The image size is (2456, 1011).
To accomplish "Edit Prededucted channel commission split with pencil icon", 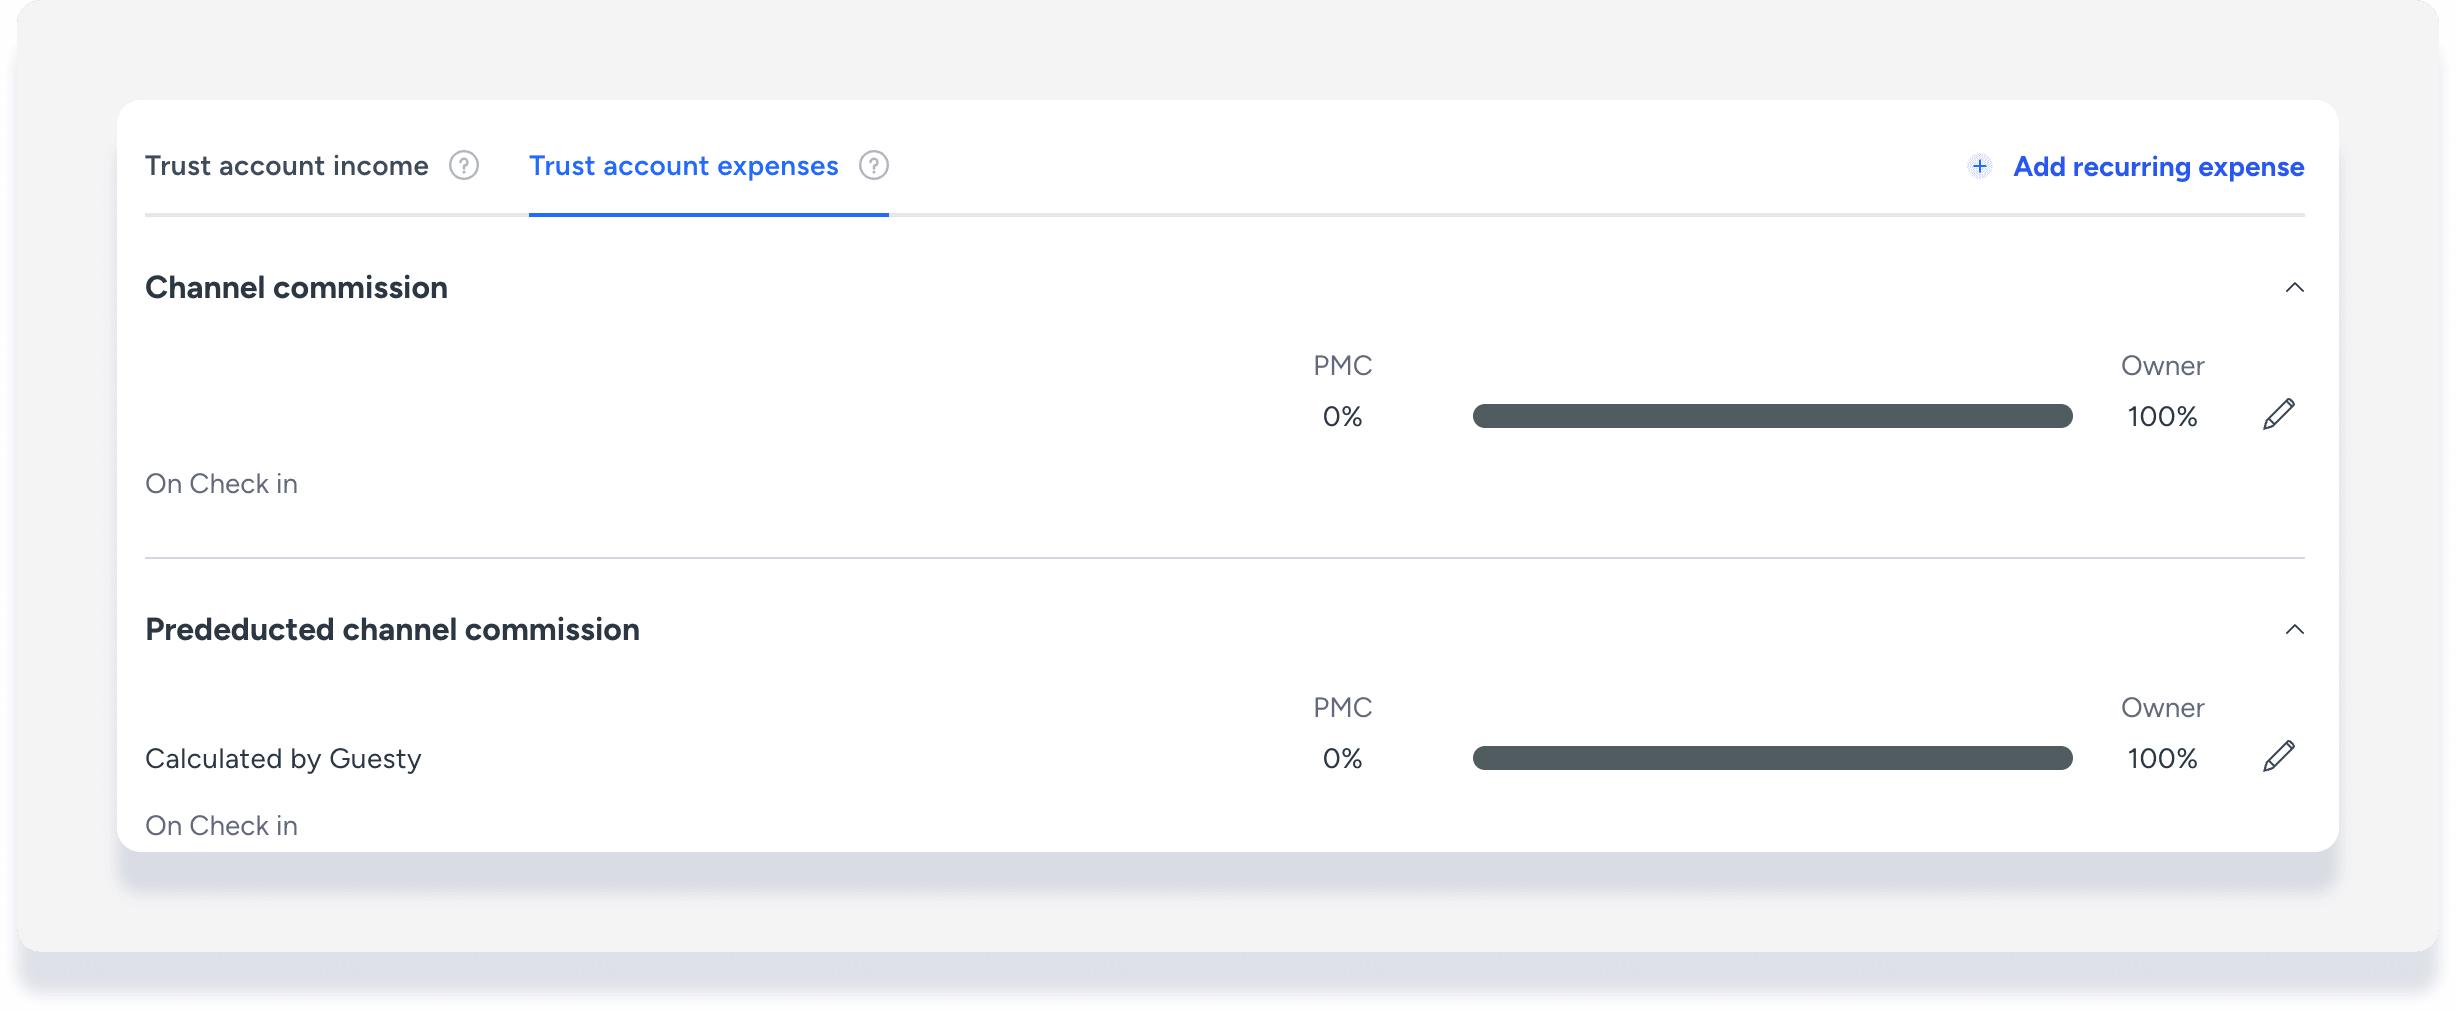I will 2278,756.
